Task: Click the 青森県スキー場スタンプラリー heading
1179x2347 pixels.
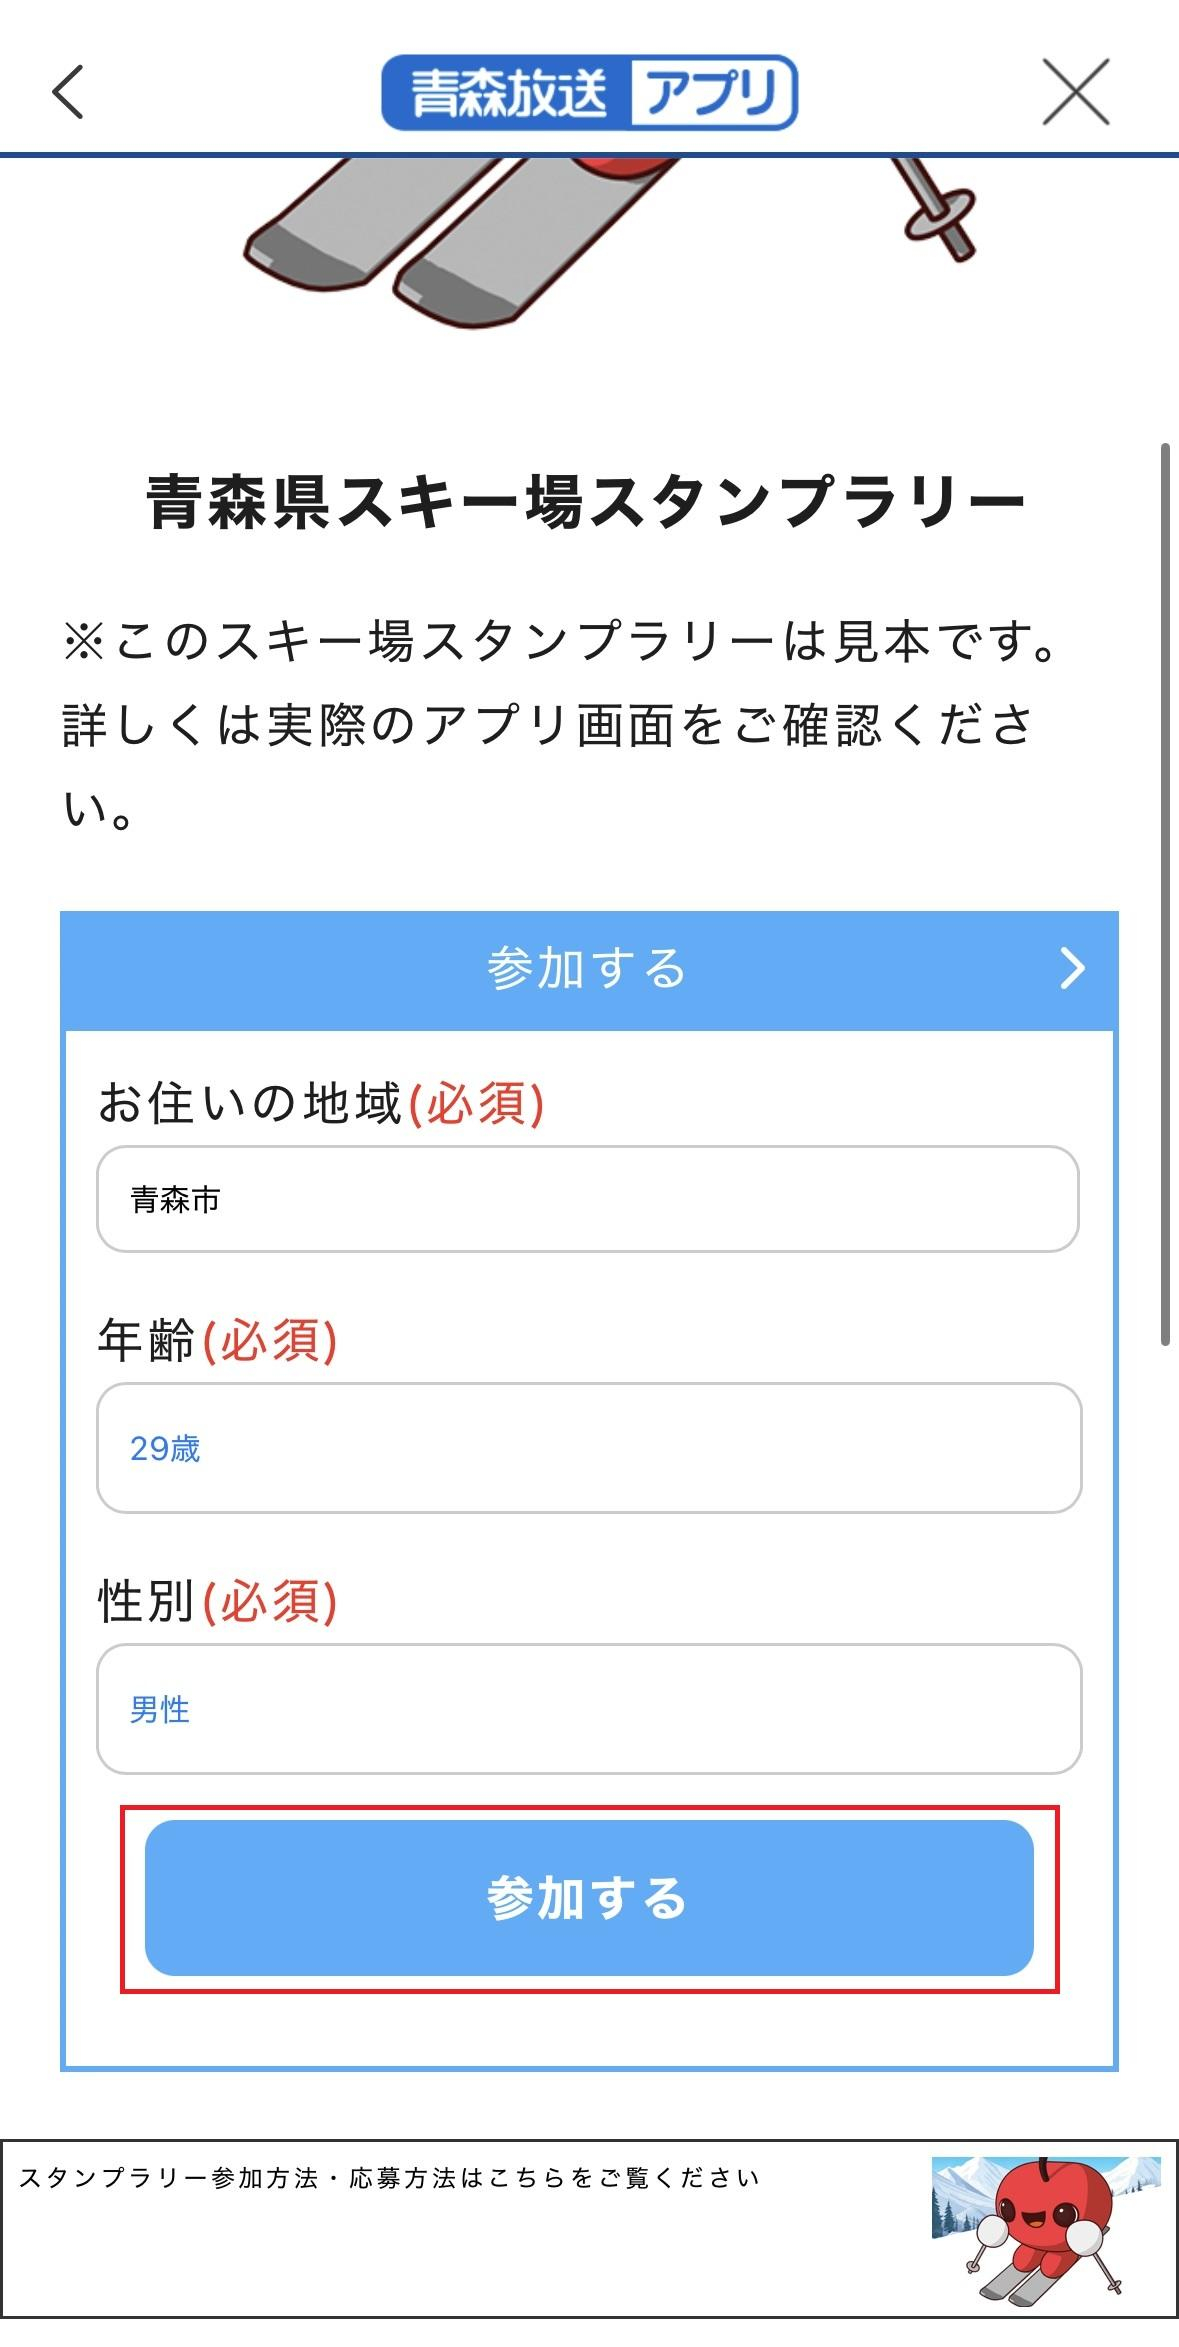Action: coord(587,502)
